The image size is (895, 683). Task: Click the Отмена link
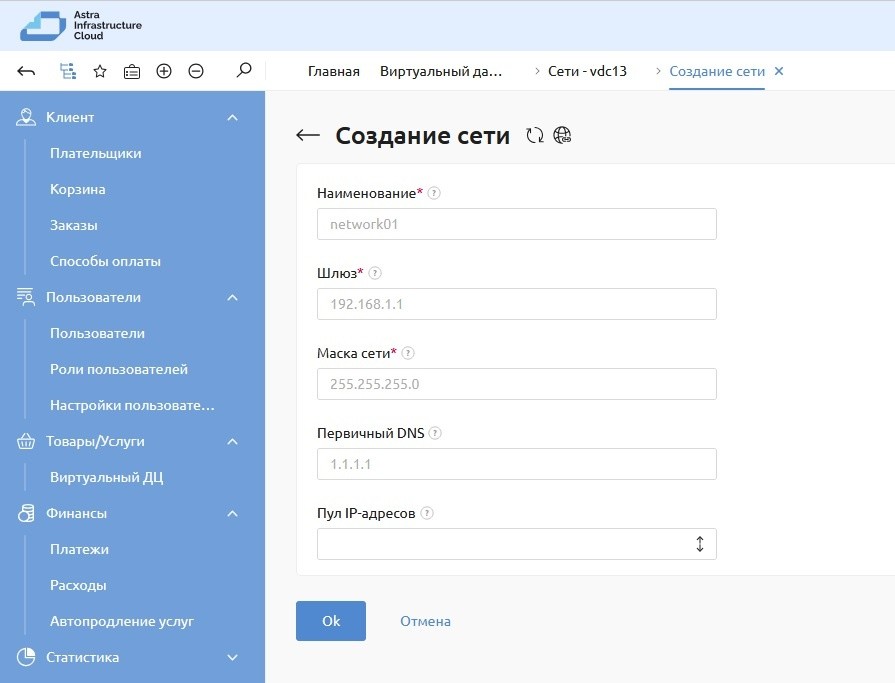(425, 621)
